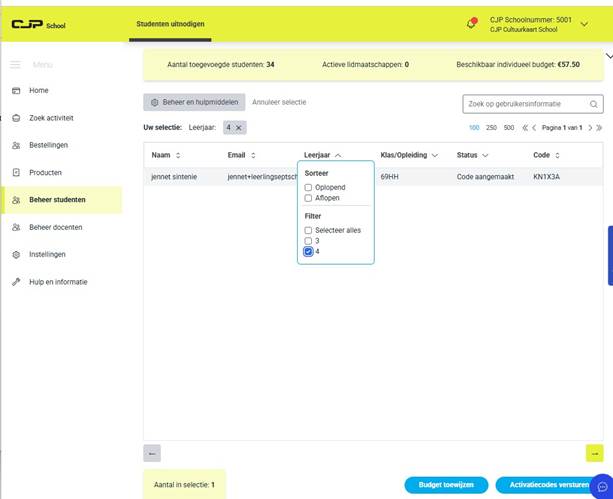613x499 pixels.
Task: Expand the school account dropdown chevron
Action: [x=584, y=24]
